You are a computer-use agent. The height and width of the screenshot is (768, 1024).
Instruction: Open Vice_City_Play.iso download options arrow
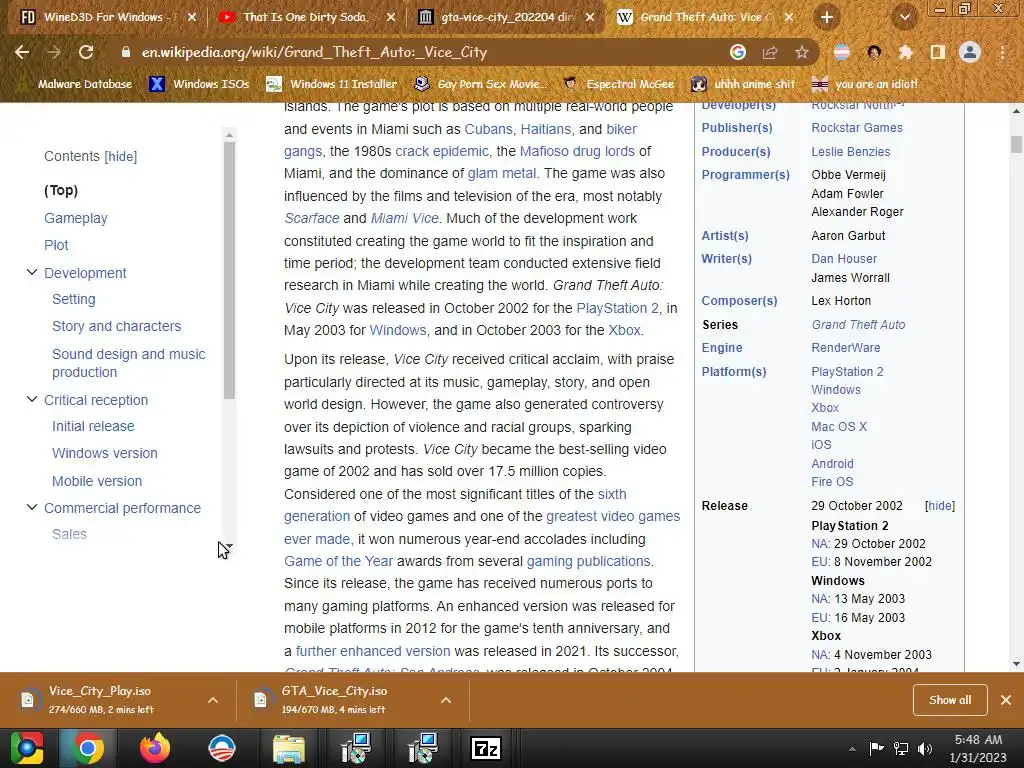click(213, 700)
